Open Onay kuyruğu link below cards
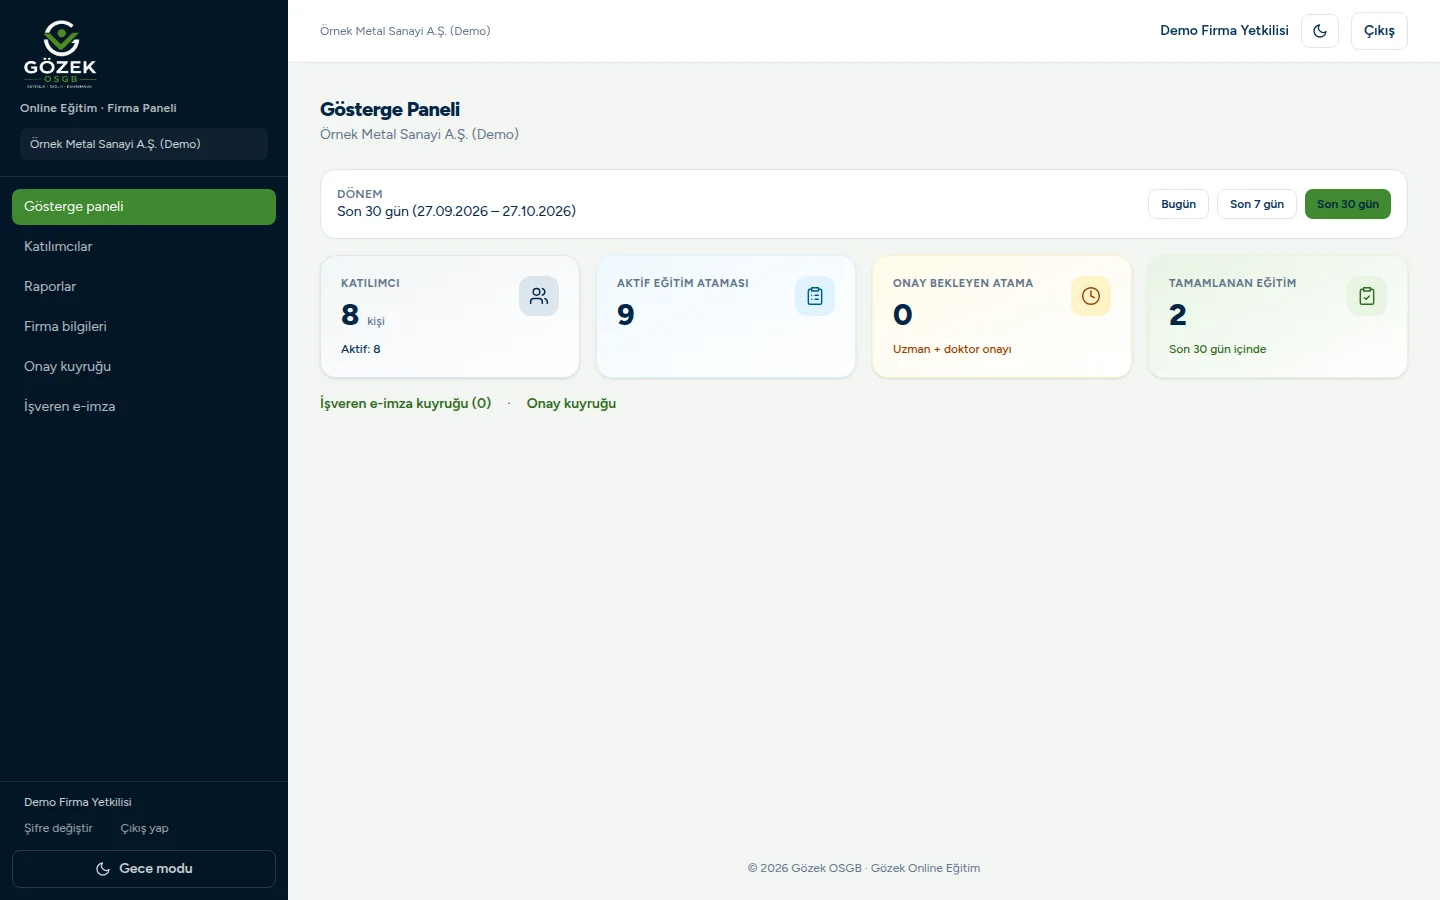The height and width of the screenshot is (900, 1440). pyautogui.click(x=571, y=404)
